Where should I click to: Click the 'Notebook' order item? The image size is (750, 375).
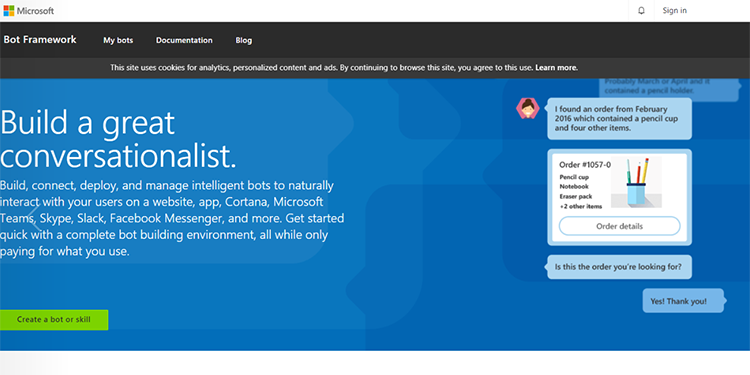pos(574,187)
